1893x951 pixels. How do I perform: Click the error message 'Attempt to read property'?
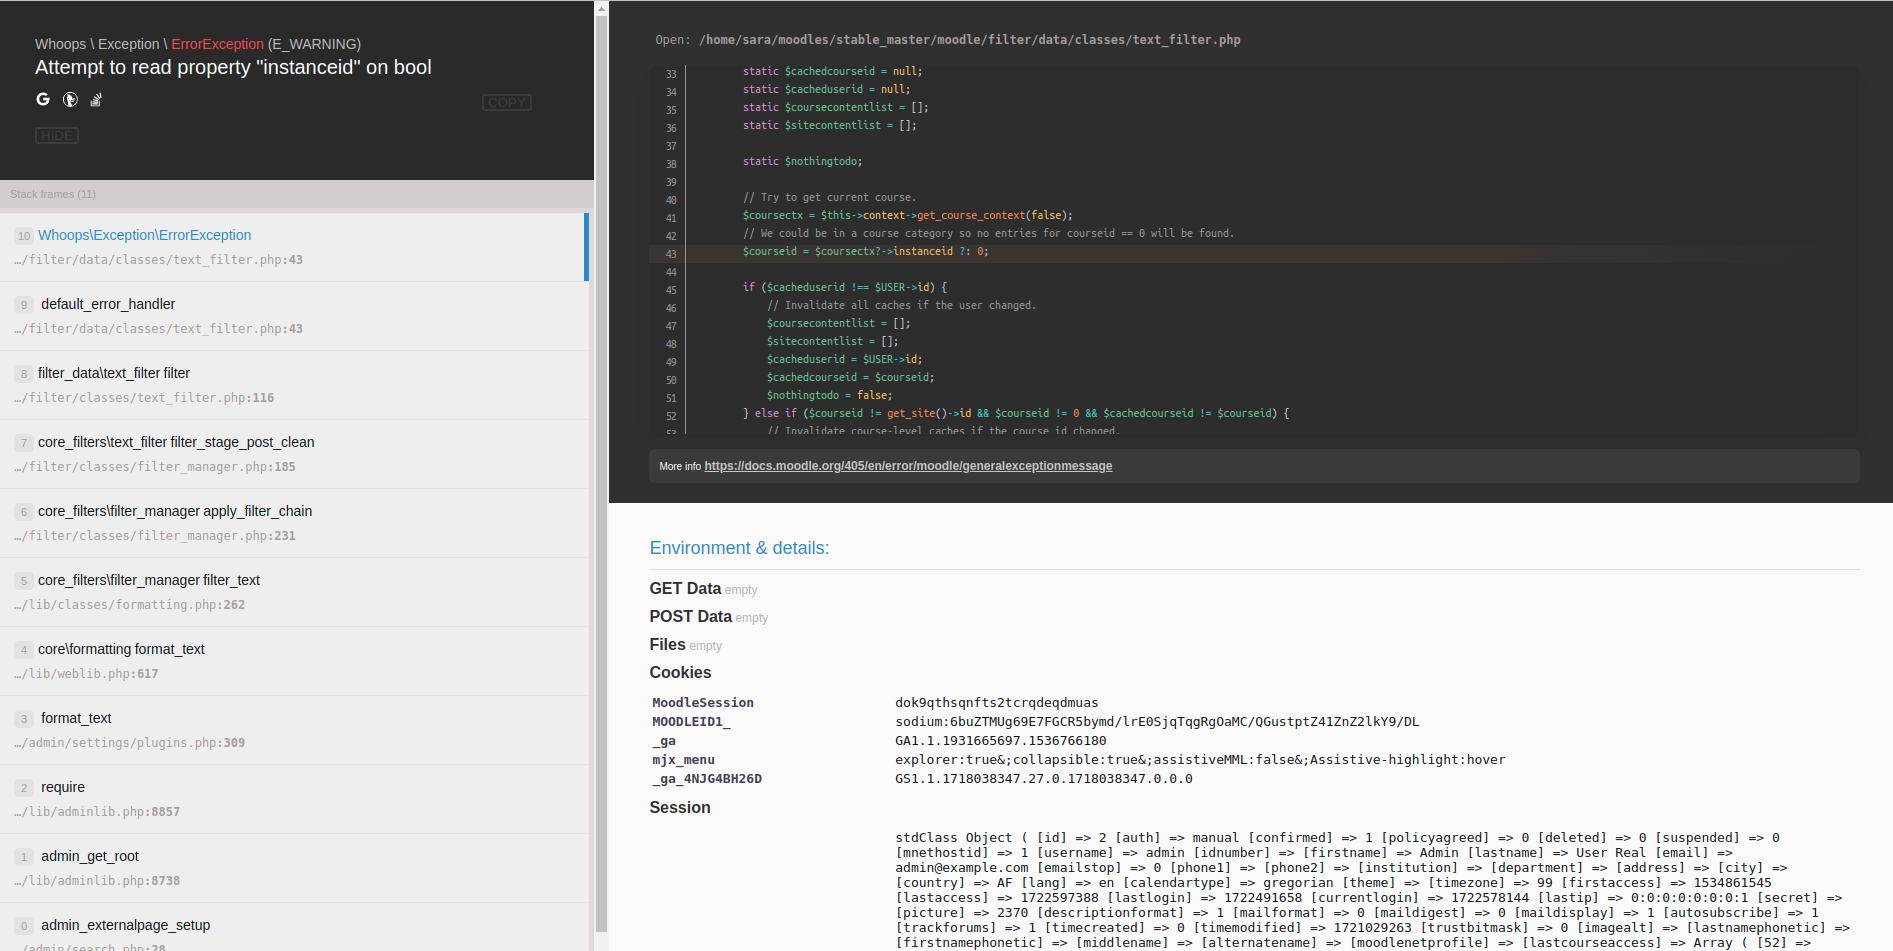click(x=233, y=67)
